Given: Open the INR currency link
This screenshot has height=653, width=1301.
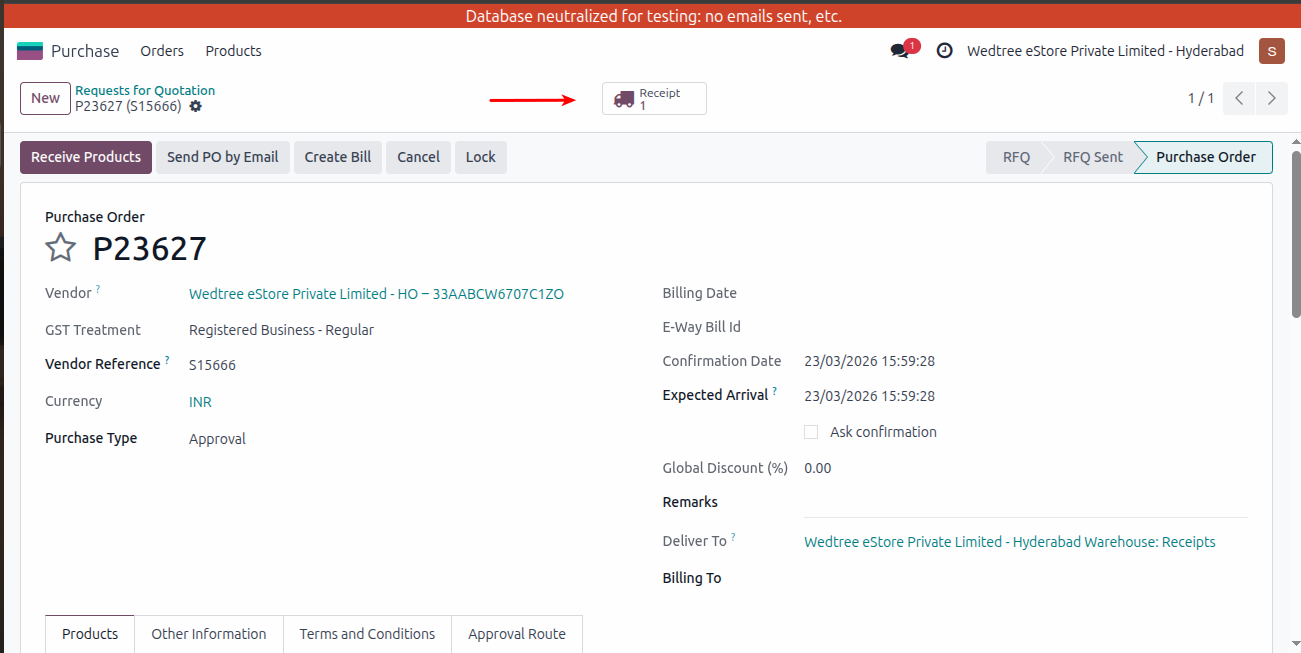Looking at the screenshot, I should point(200,402).
